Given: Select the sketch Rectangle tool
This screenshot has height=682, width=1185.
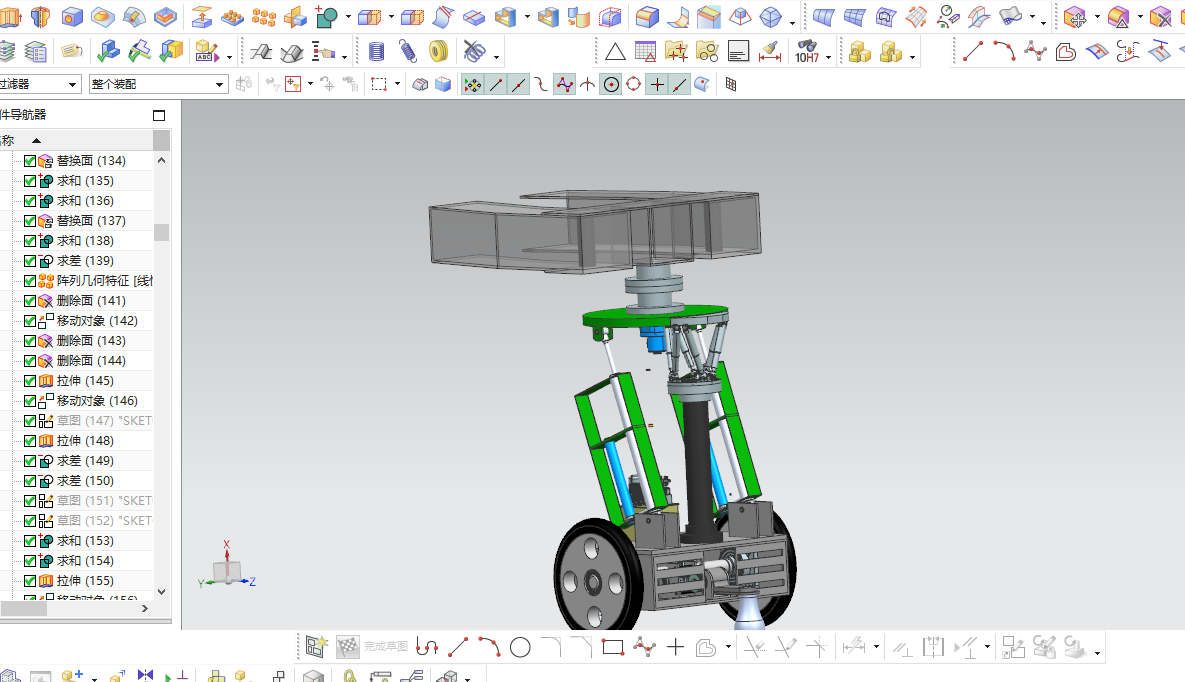Looking at the screenshot, I should [613, 647].
